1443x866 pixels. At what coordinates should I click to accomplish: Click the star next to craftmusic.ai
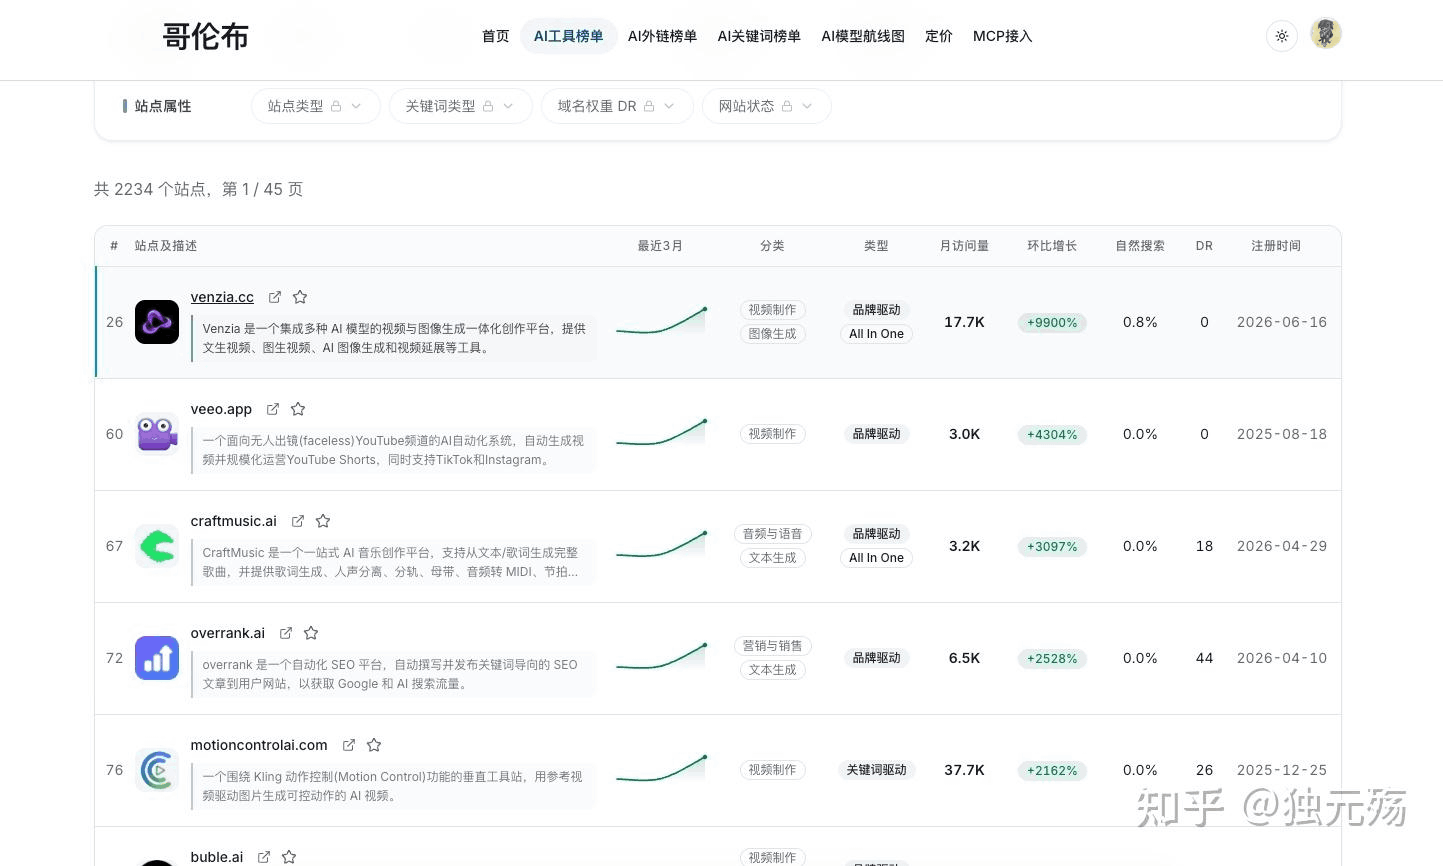tap(323, 521)
